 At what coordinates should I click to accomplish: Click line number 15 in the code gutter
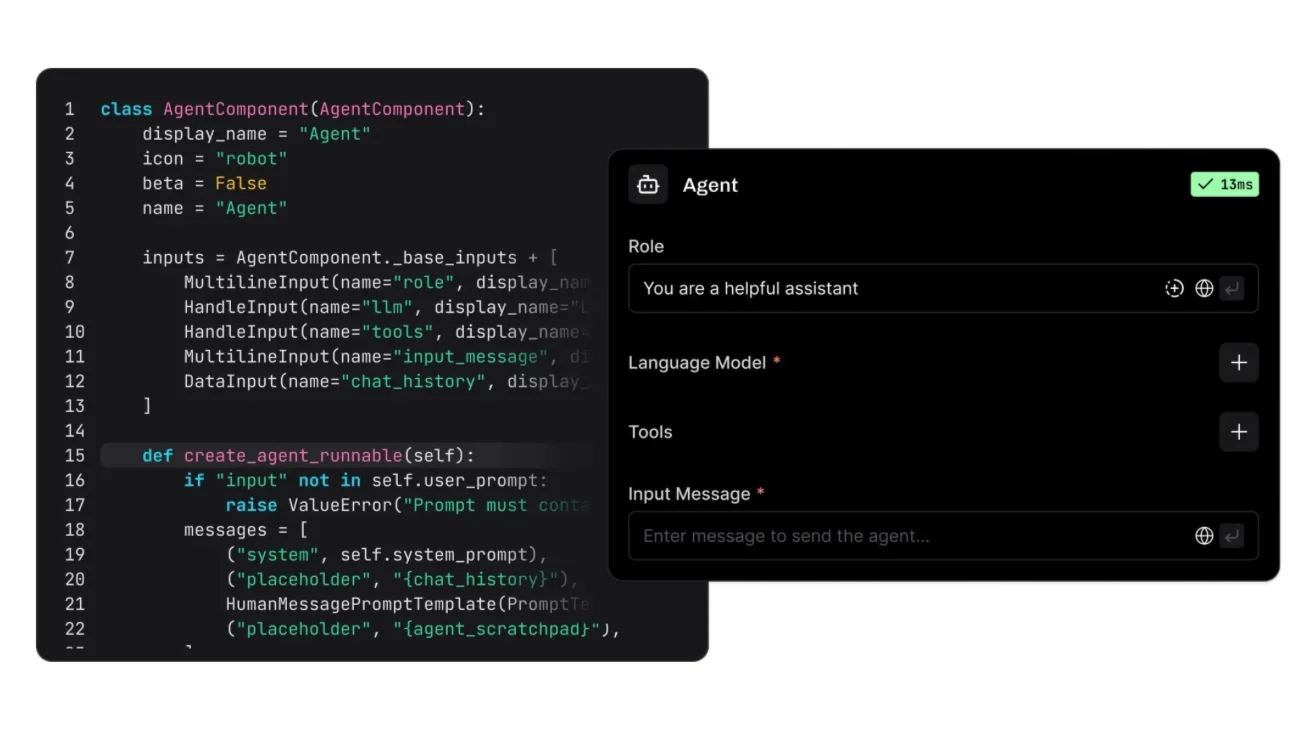(x=75, y=456)
